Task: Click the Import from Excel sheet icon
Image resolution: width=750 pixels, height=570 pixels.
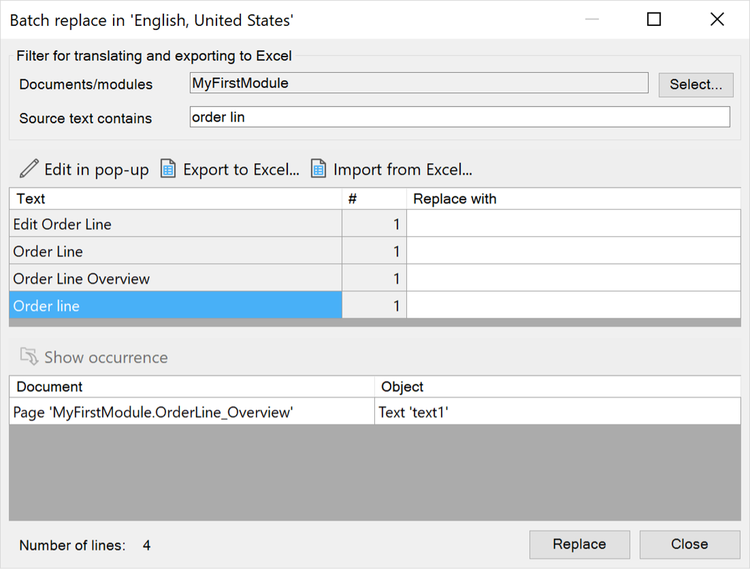Action: click(x=319, y=169)
